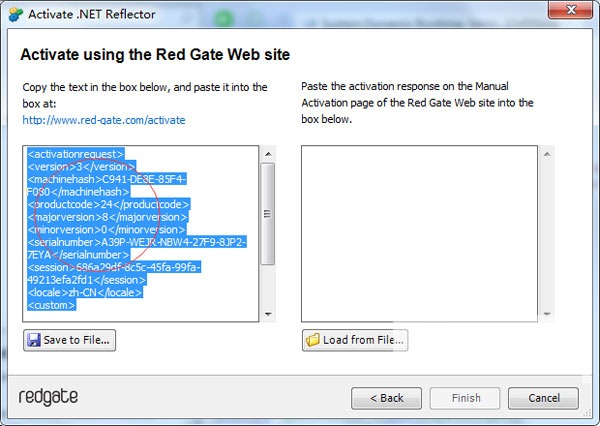This screenshot has height=426, width=600.
Task: Click the Save to File... button
Action: [69, 340]
